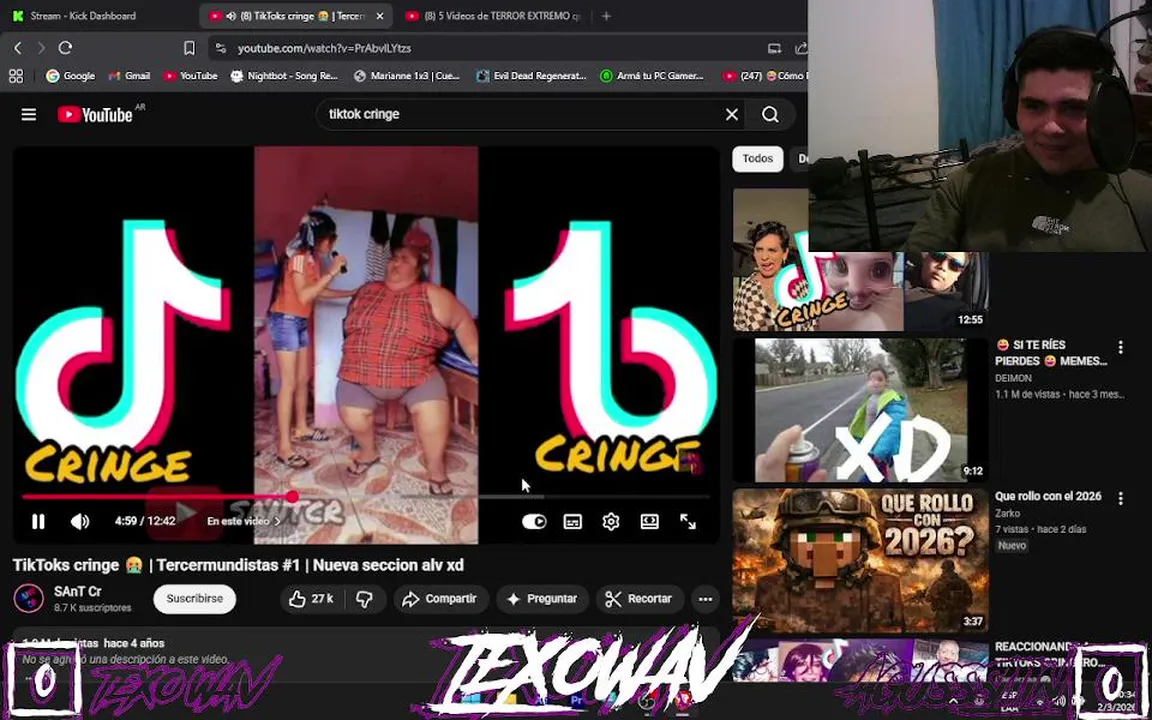Open the player settings gear
Screen dimensions: 1152x720
coord(611,522)
